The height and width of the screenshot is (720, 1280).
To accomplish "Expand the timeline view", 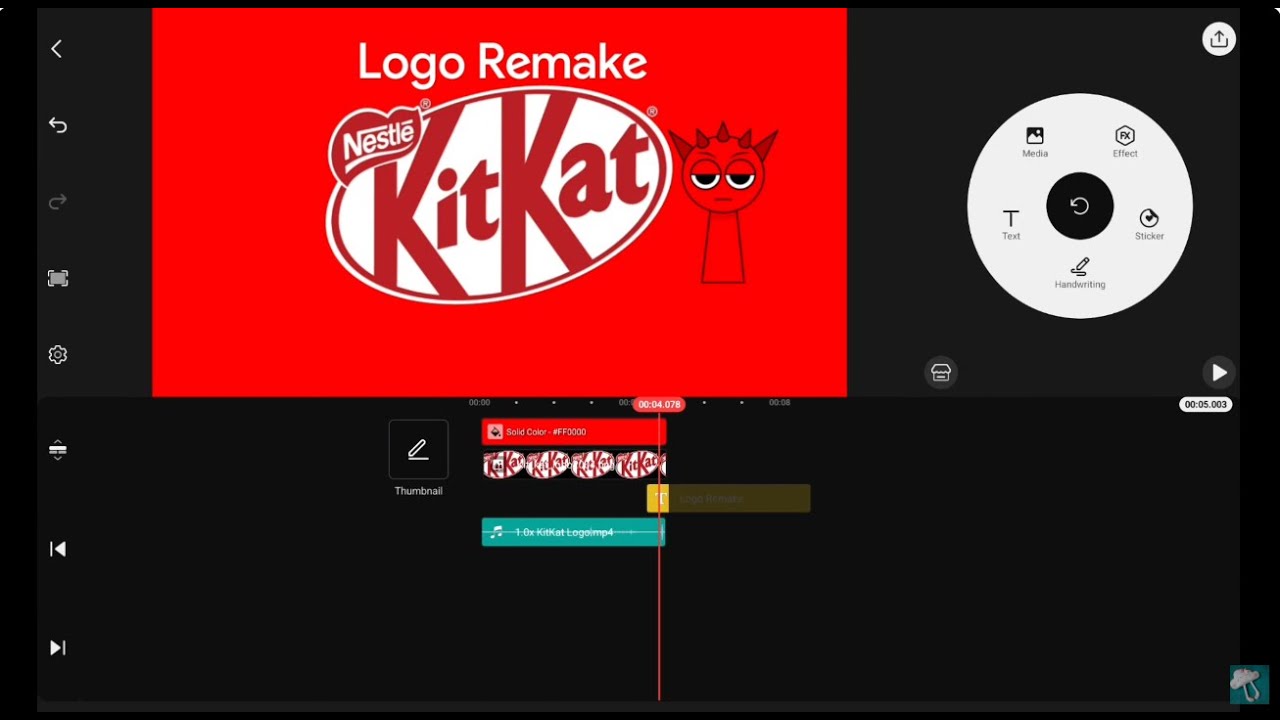I will tap(58, 450).
